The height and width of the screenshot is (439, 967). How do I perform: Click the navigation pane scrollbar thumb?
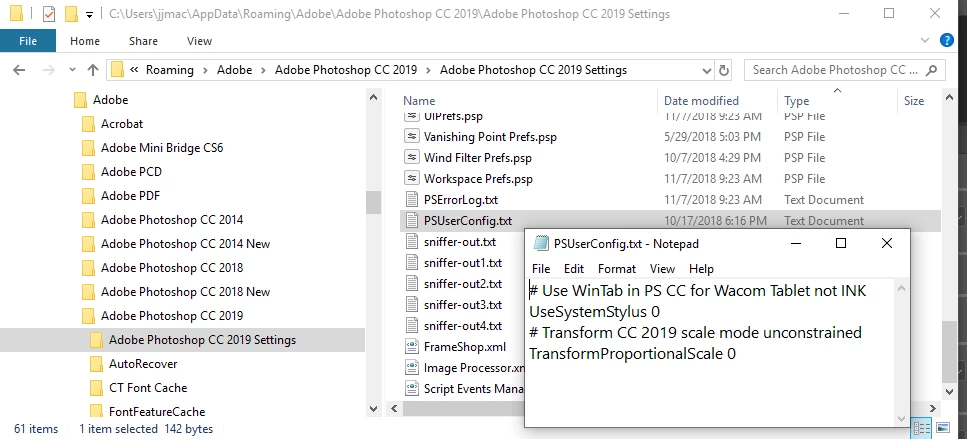(373, 203)
